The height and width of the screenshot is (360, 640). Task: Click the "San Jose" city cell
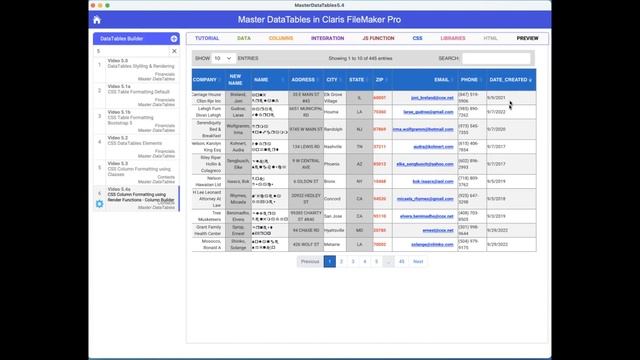click(x=334, y=216)
